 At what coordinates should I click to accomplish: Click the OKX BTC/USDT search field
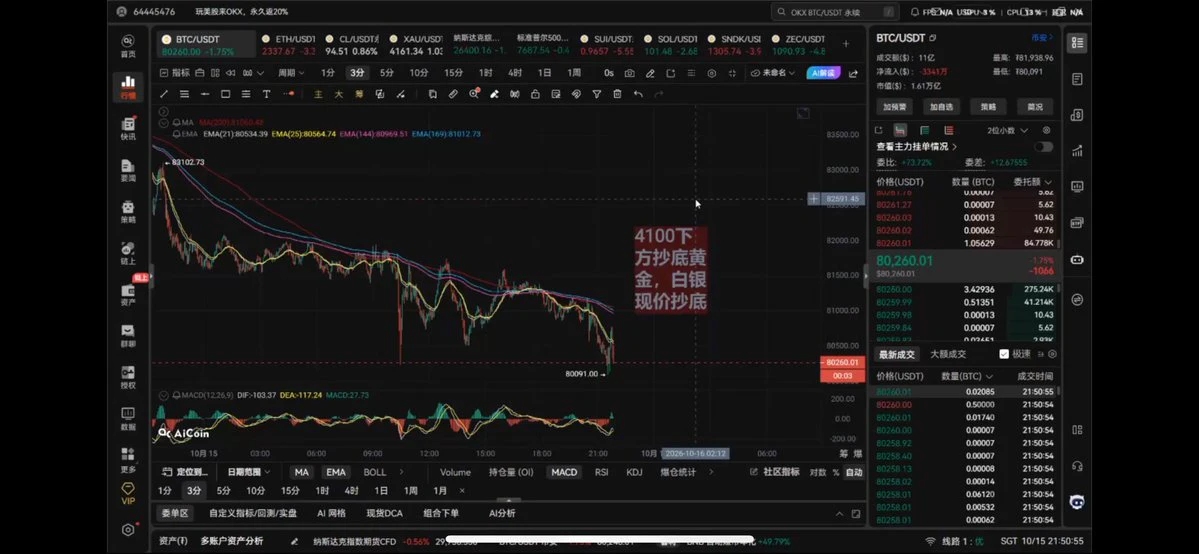(834, 12)
